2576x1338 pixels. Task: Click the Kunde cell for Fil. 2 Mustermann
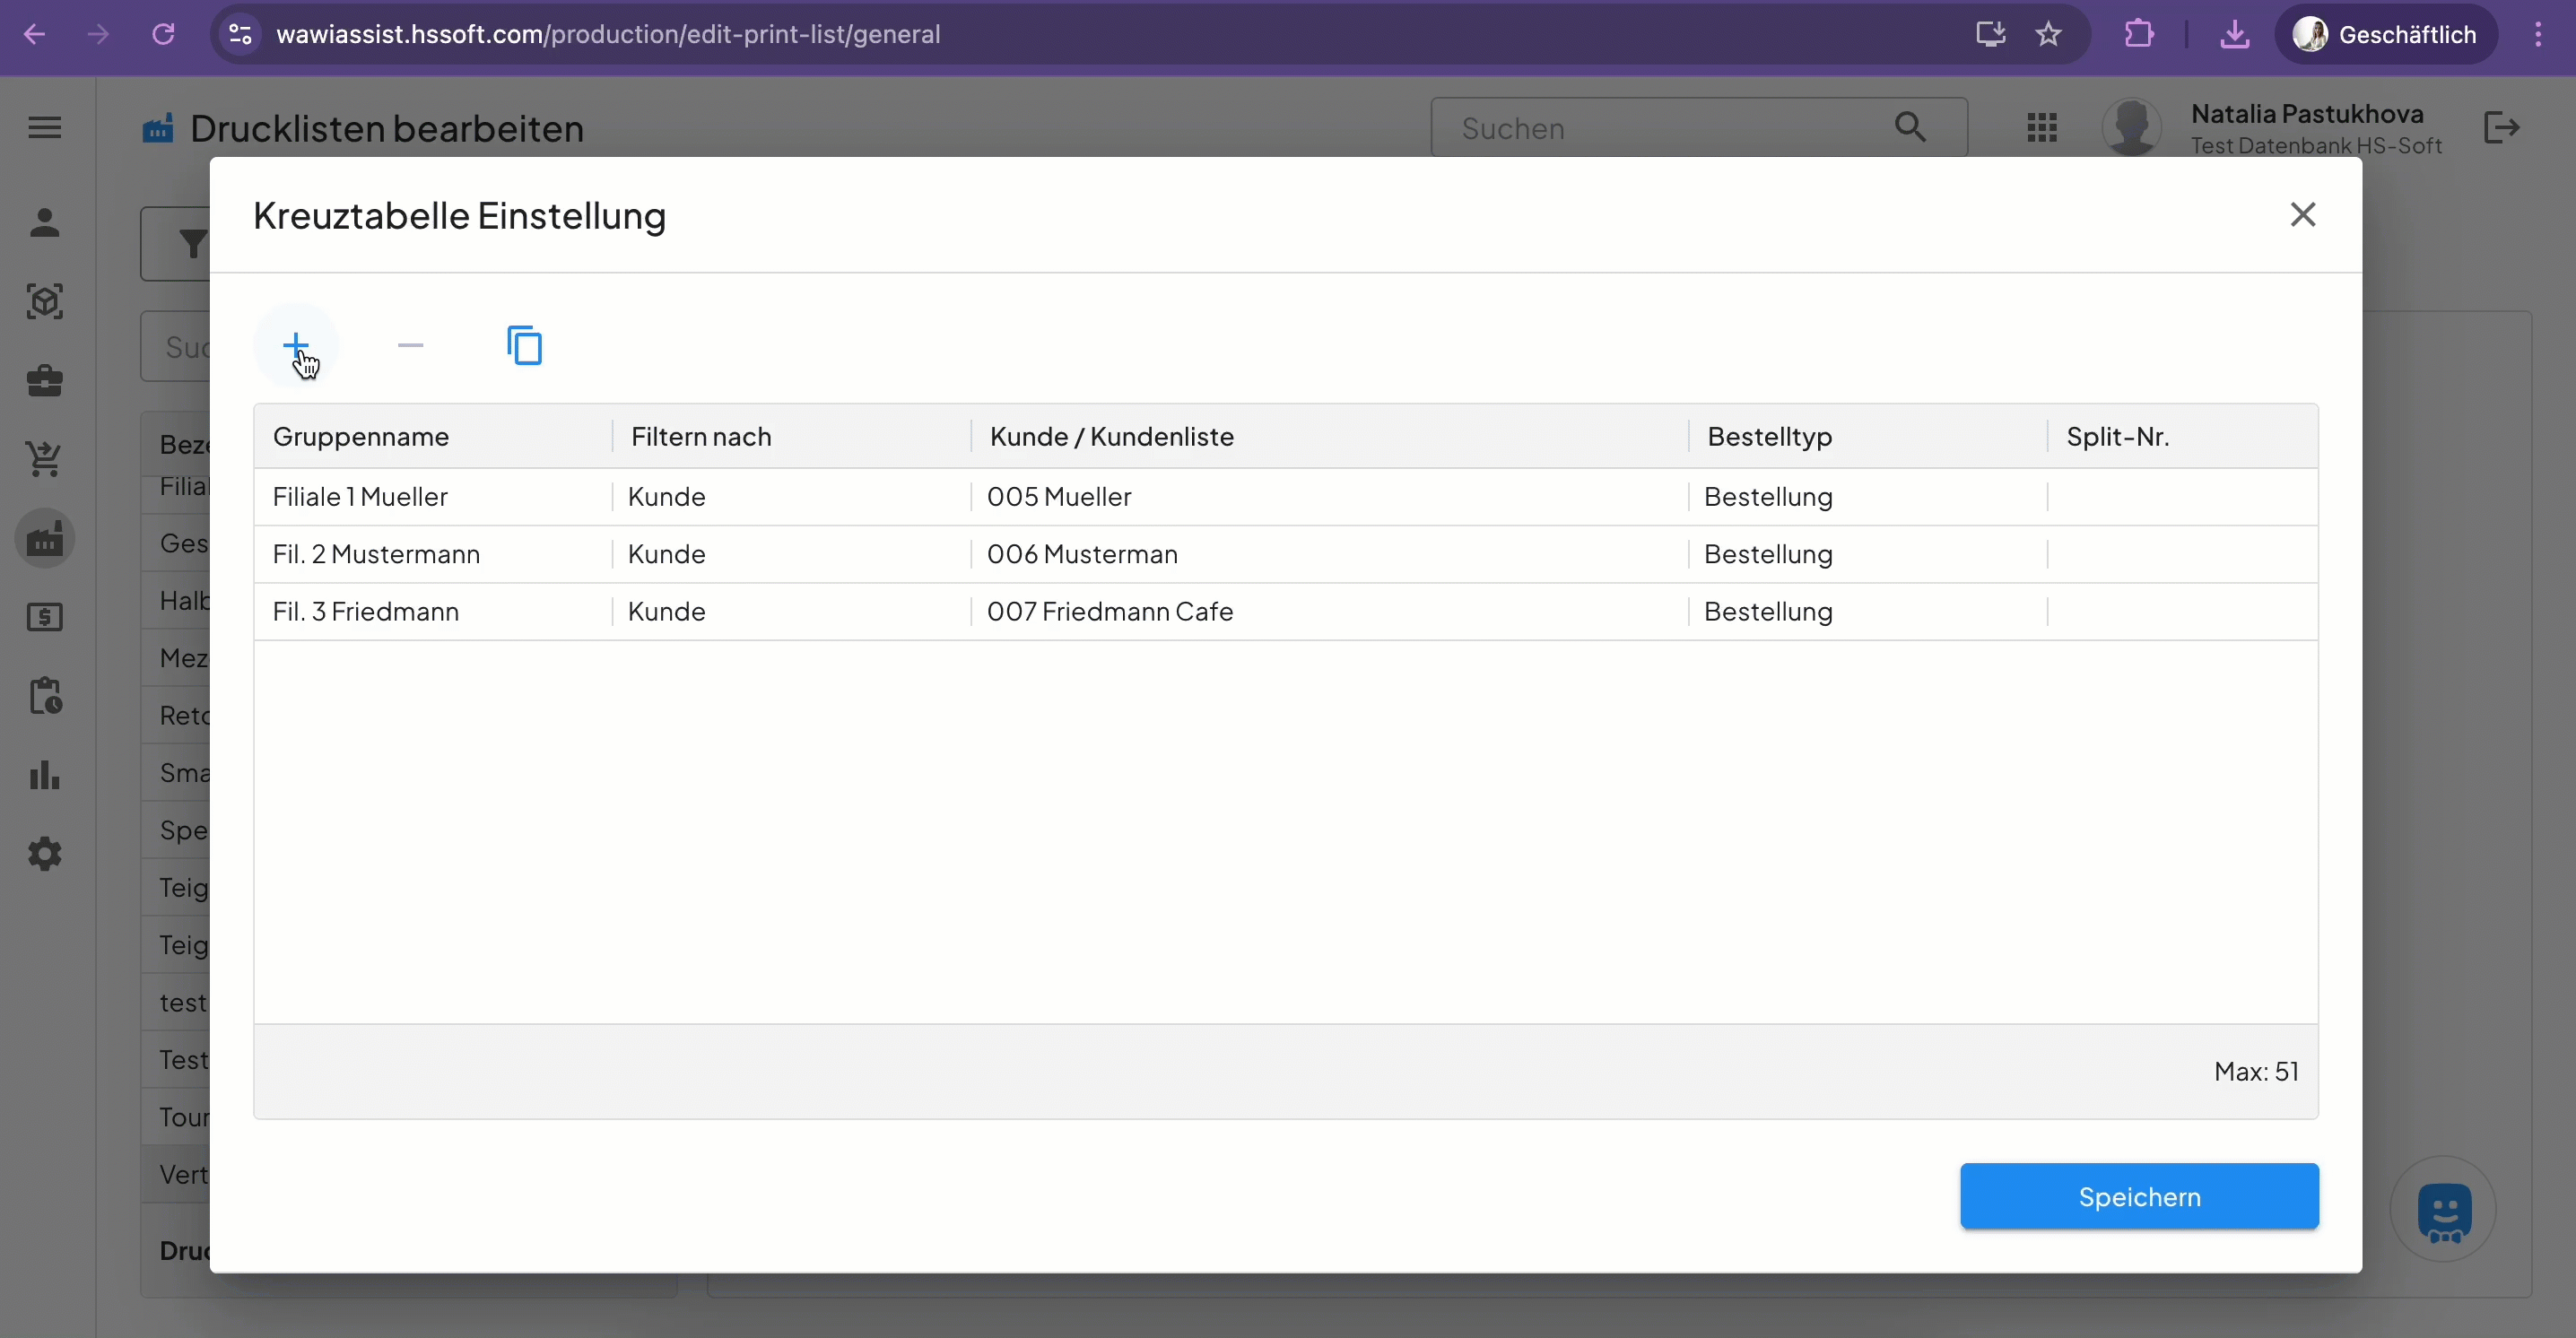667,554
